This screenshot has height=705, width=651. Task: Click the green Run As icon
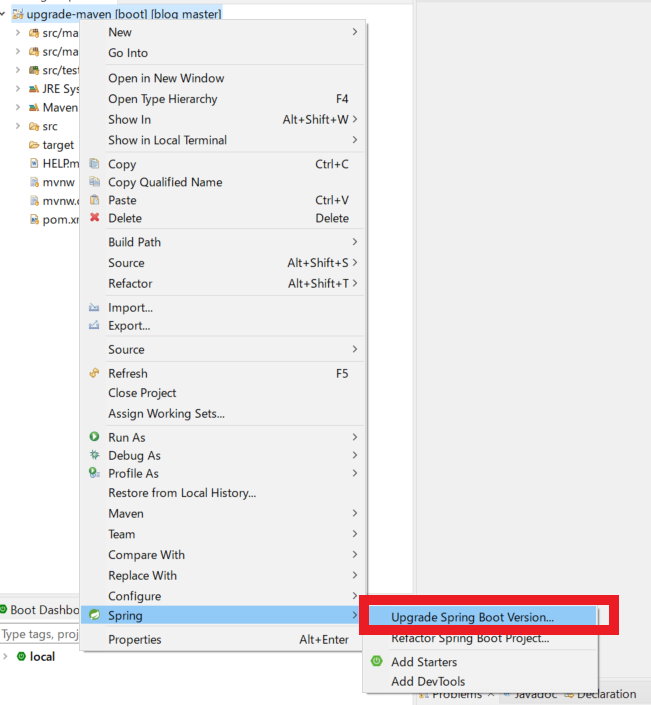pos(94,437)
